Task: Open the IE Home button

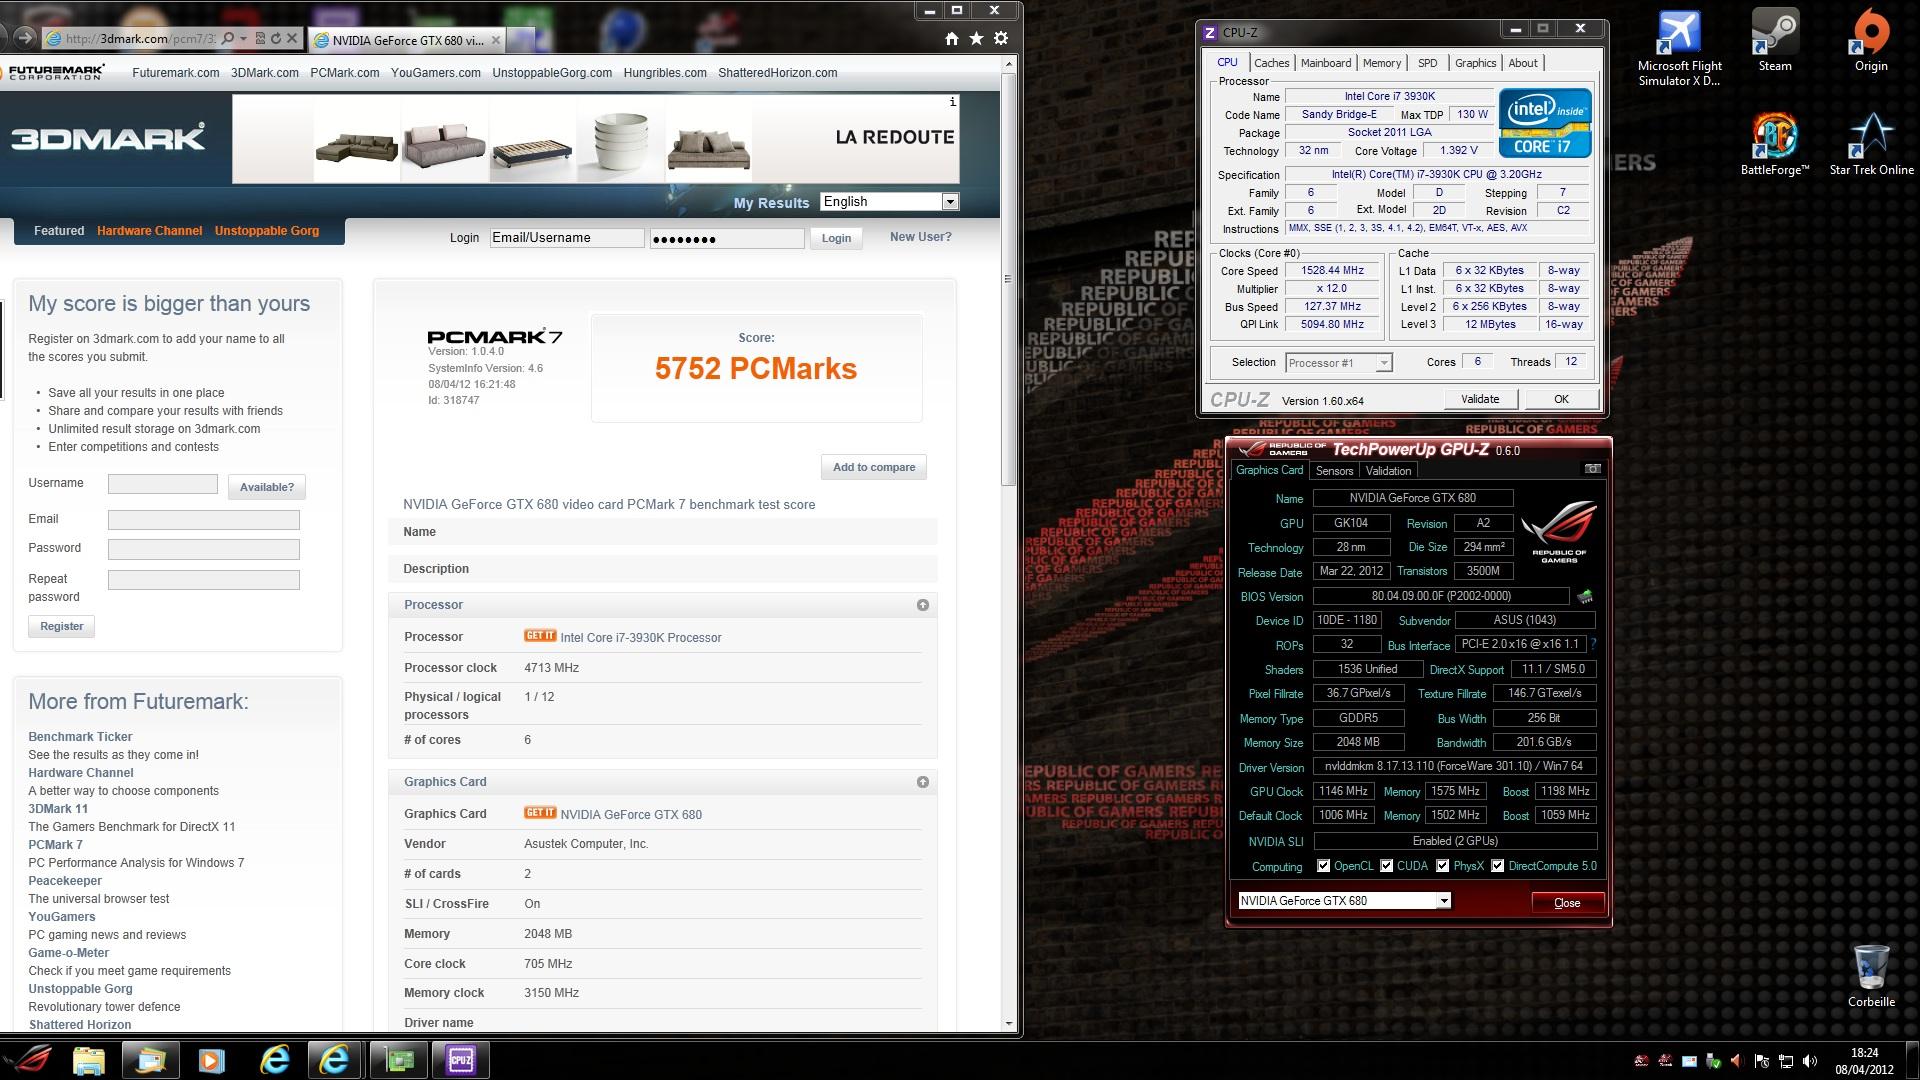Action: (952, 39)
